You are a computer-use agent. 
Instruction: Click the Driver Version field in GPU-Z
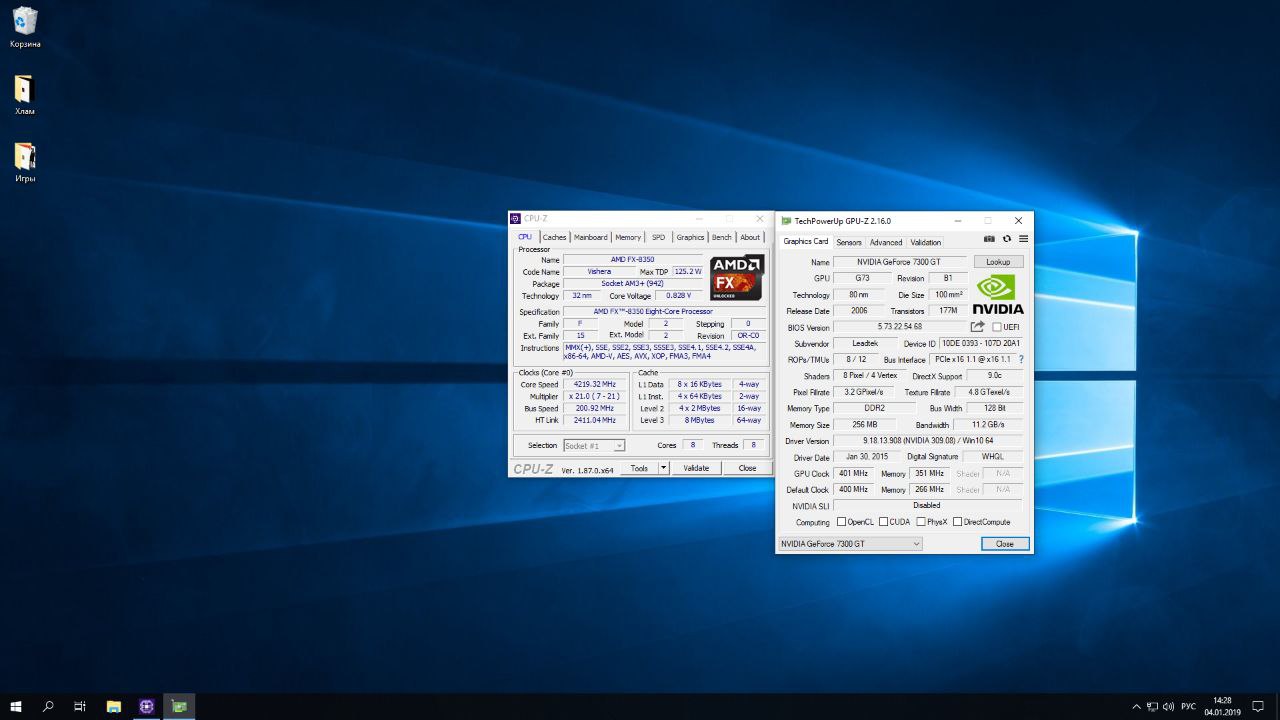coord(928,441)
